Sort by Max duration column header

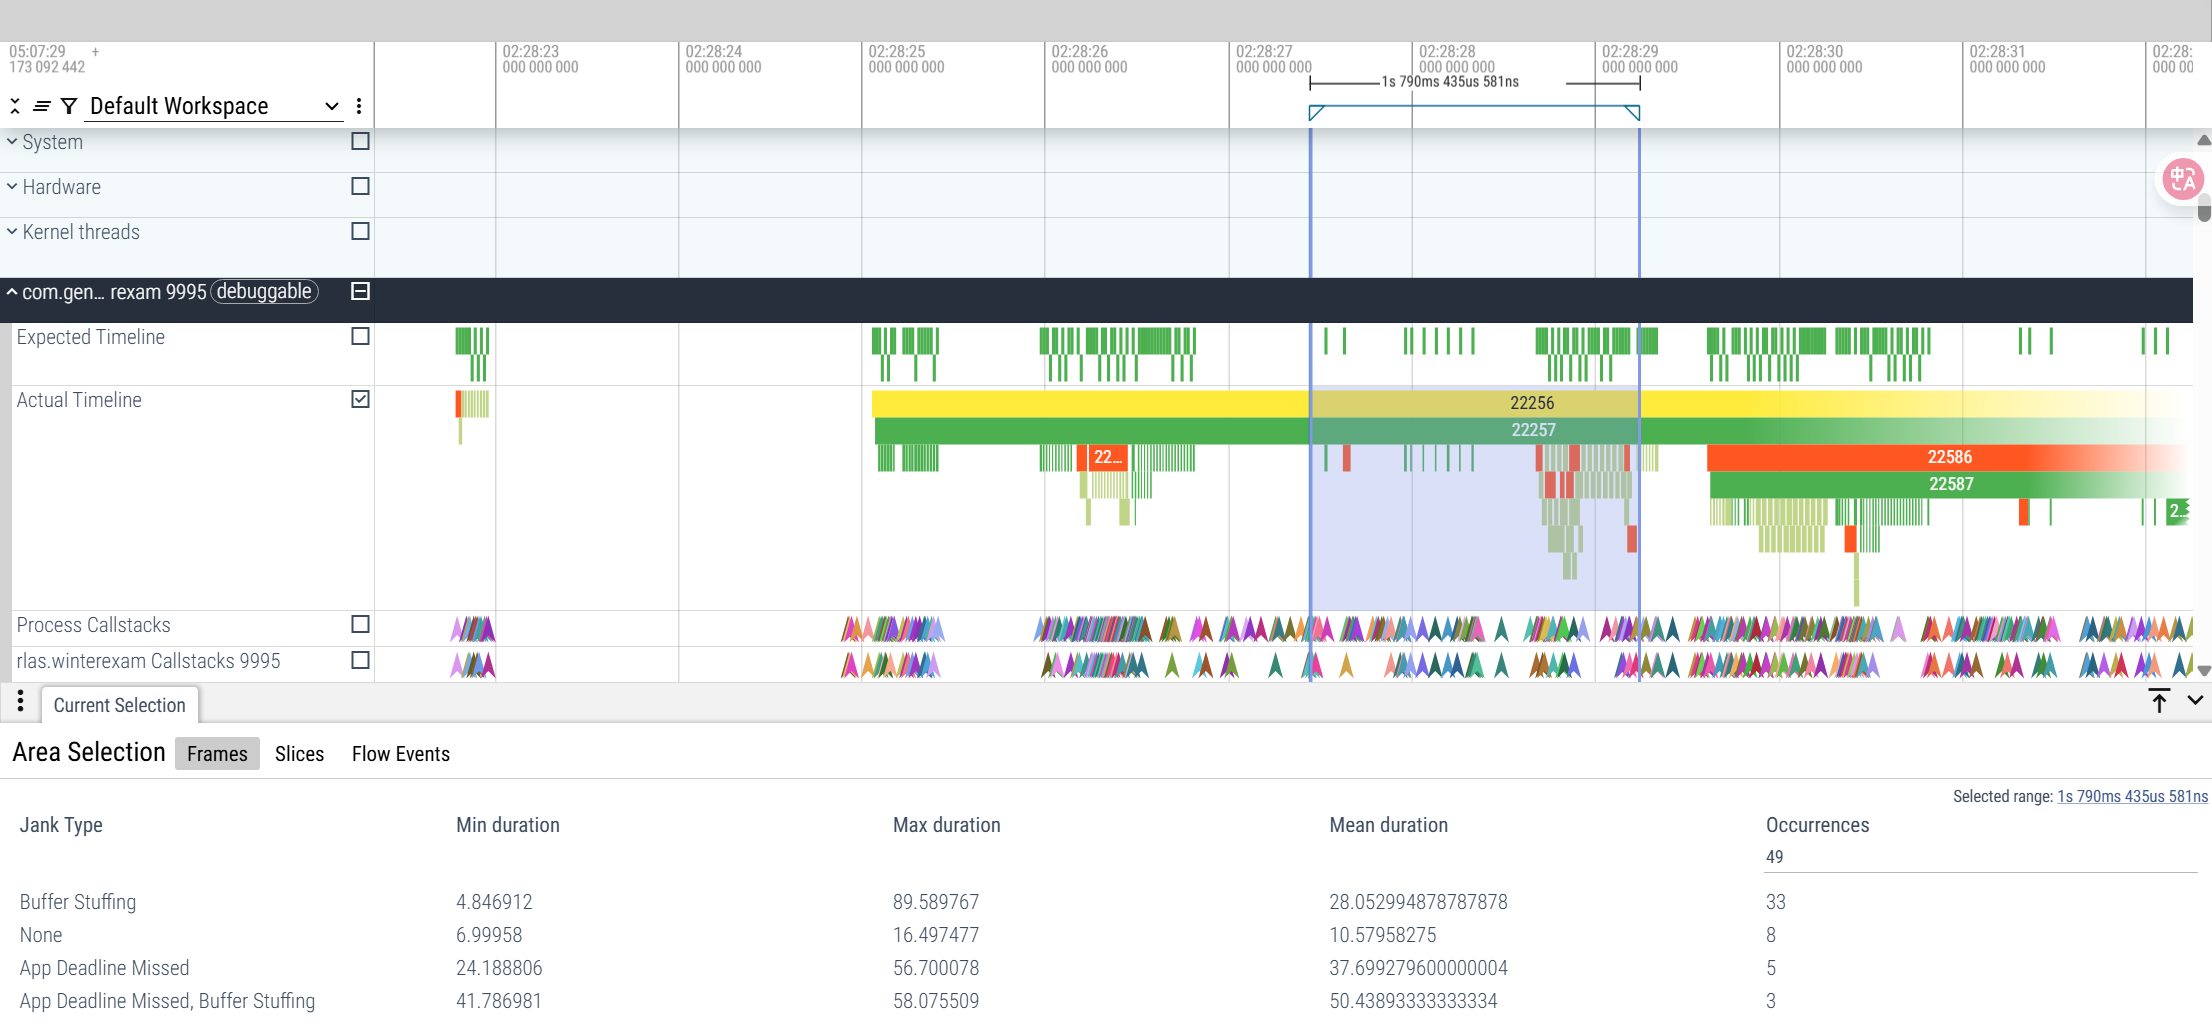(x=946, y=825)
